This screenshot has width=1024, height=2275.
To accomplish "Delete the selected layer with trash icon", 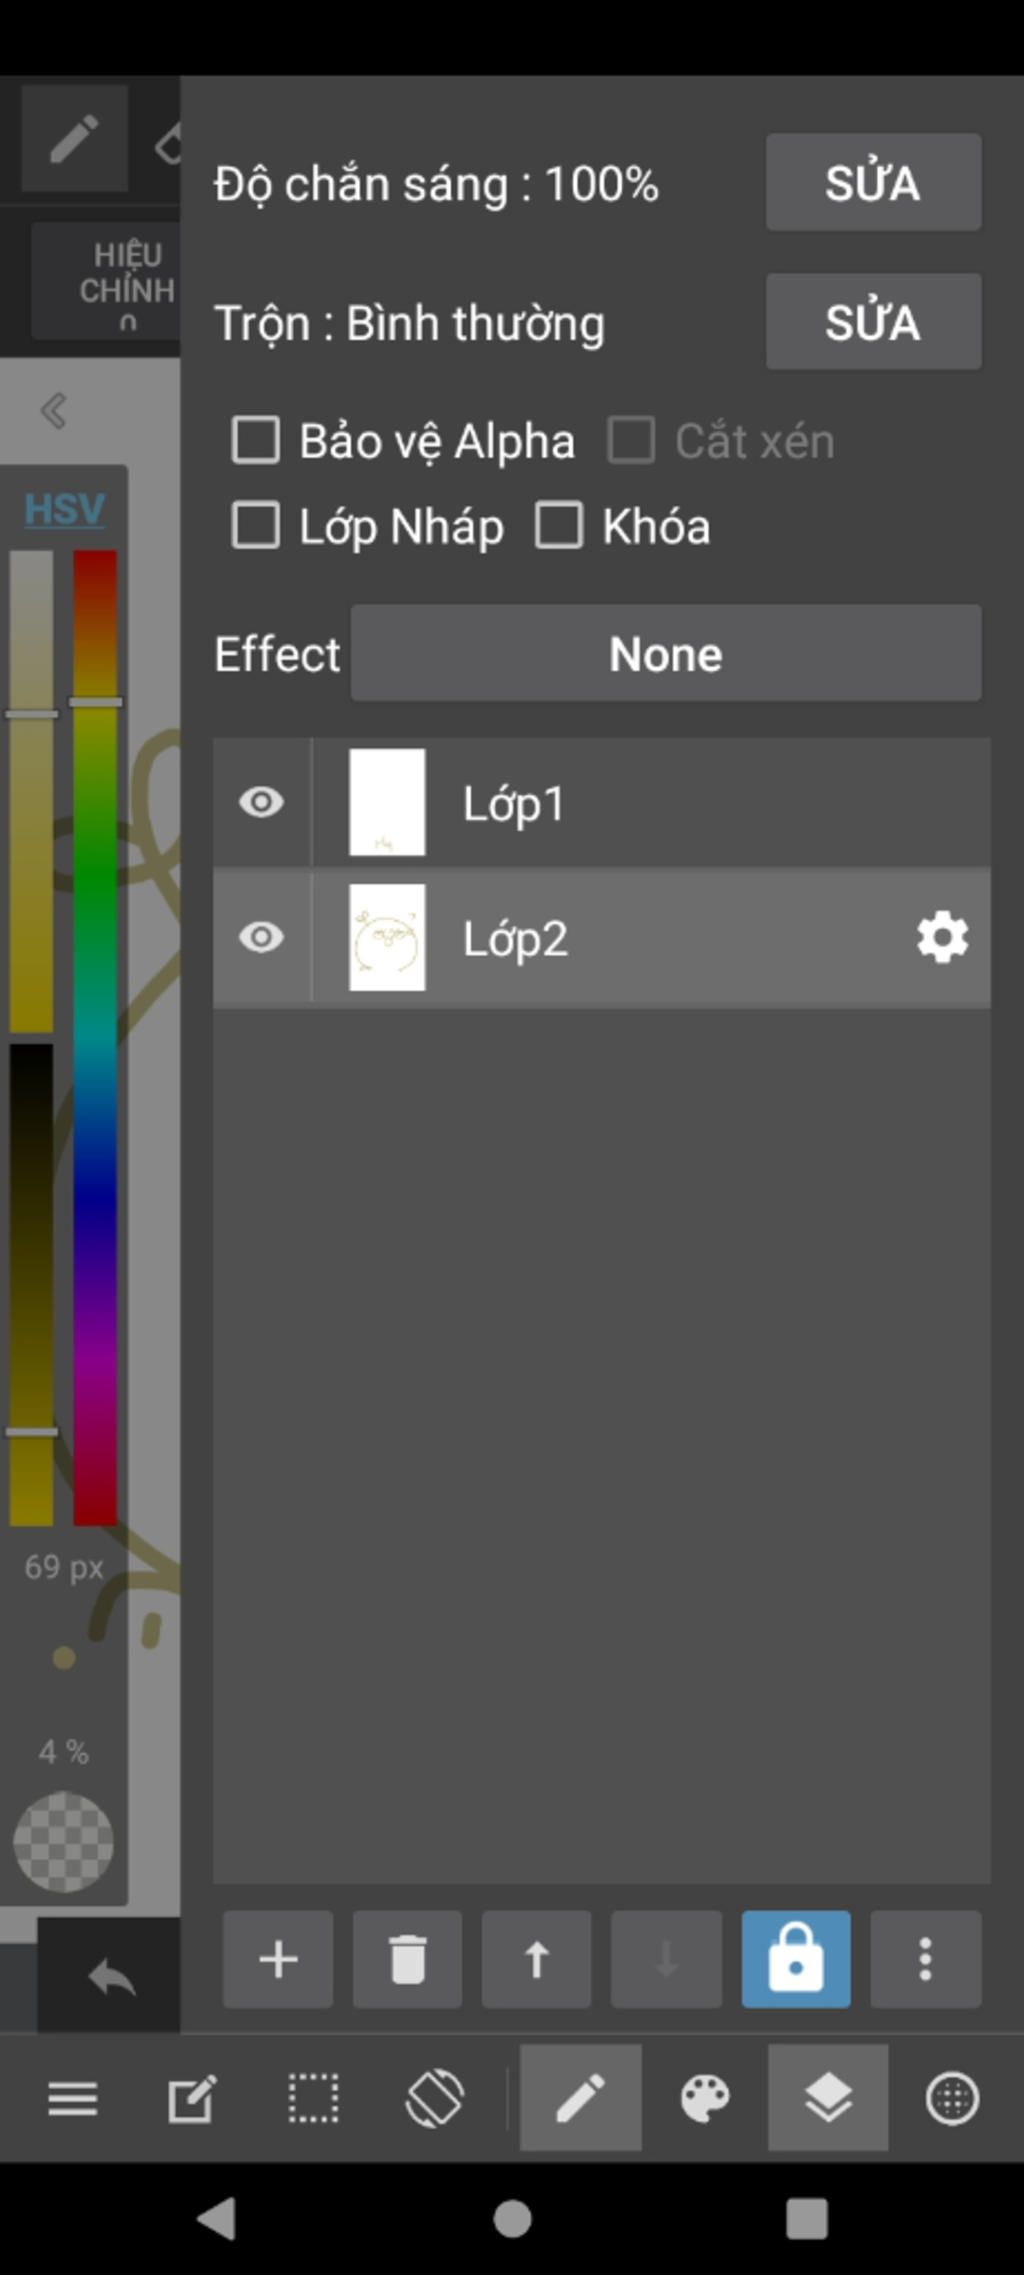I will [407, 1959].
